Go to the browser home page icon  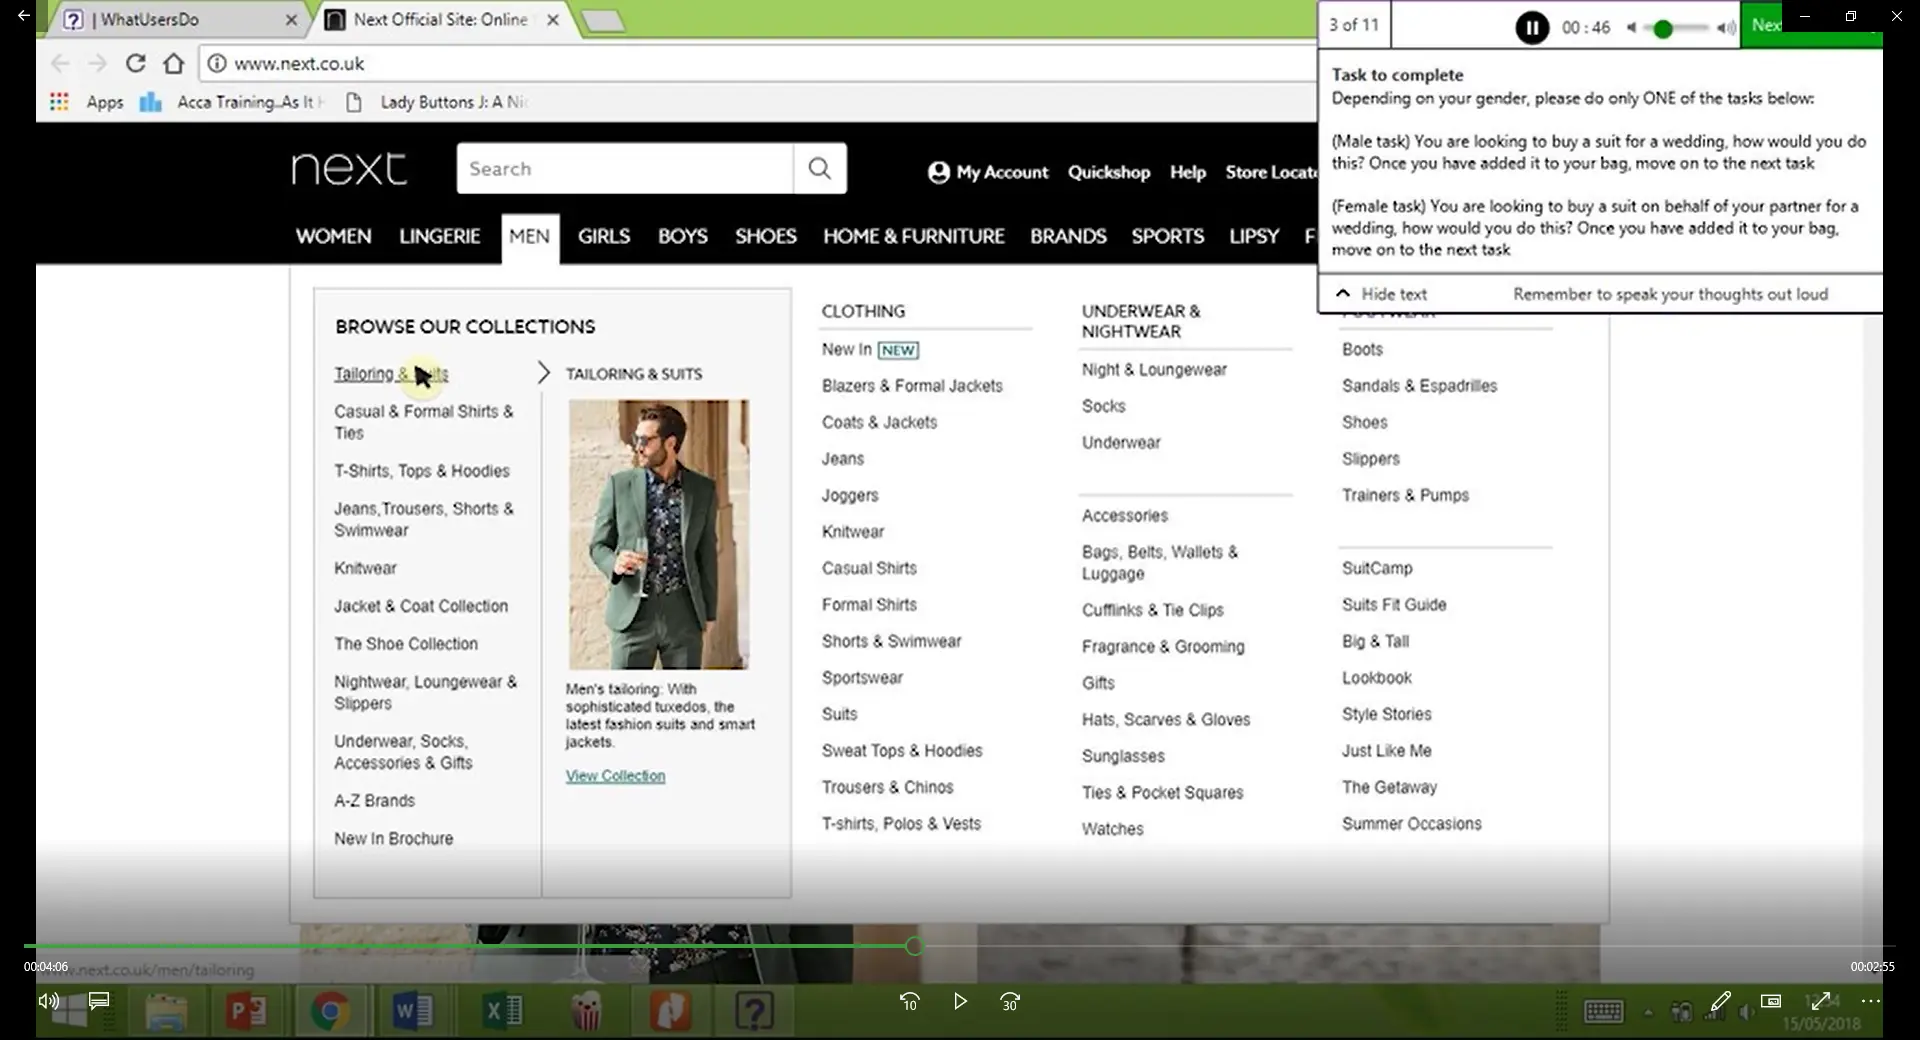(x=174, y=64)
